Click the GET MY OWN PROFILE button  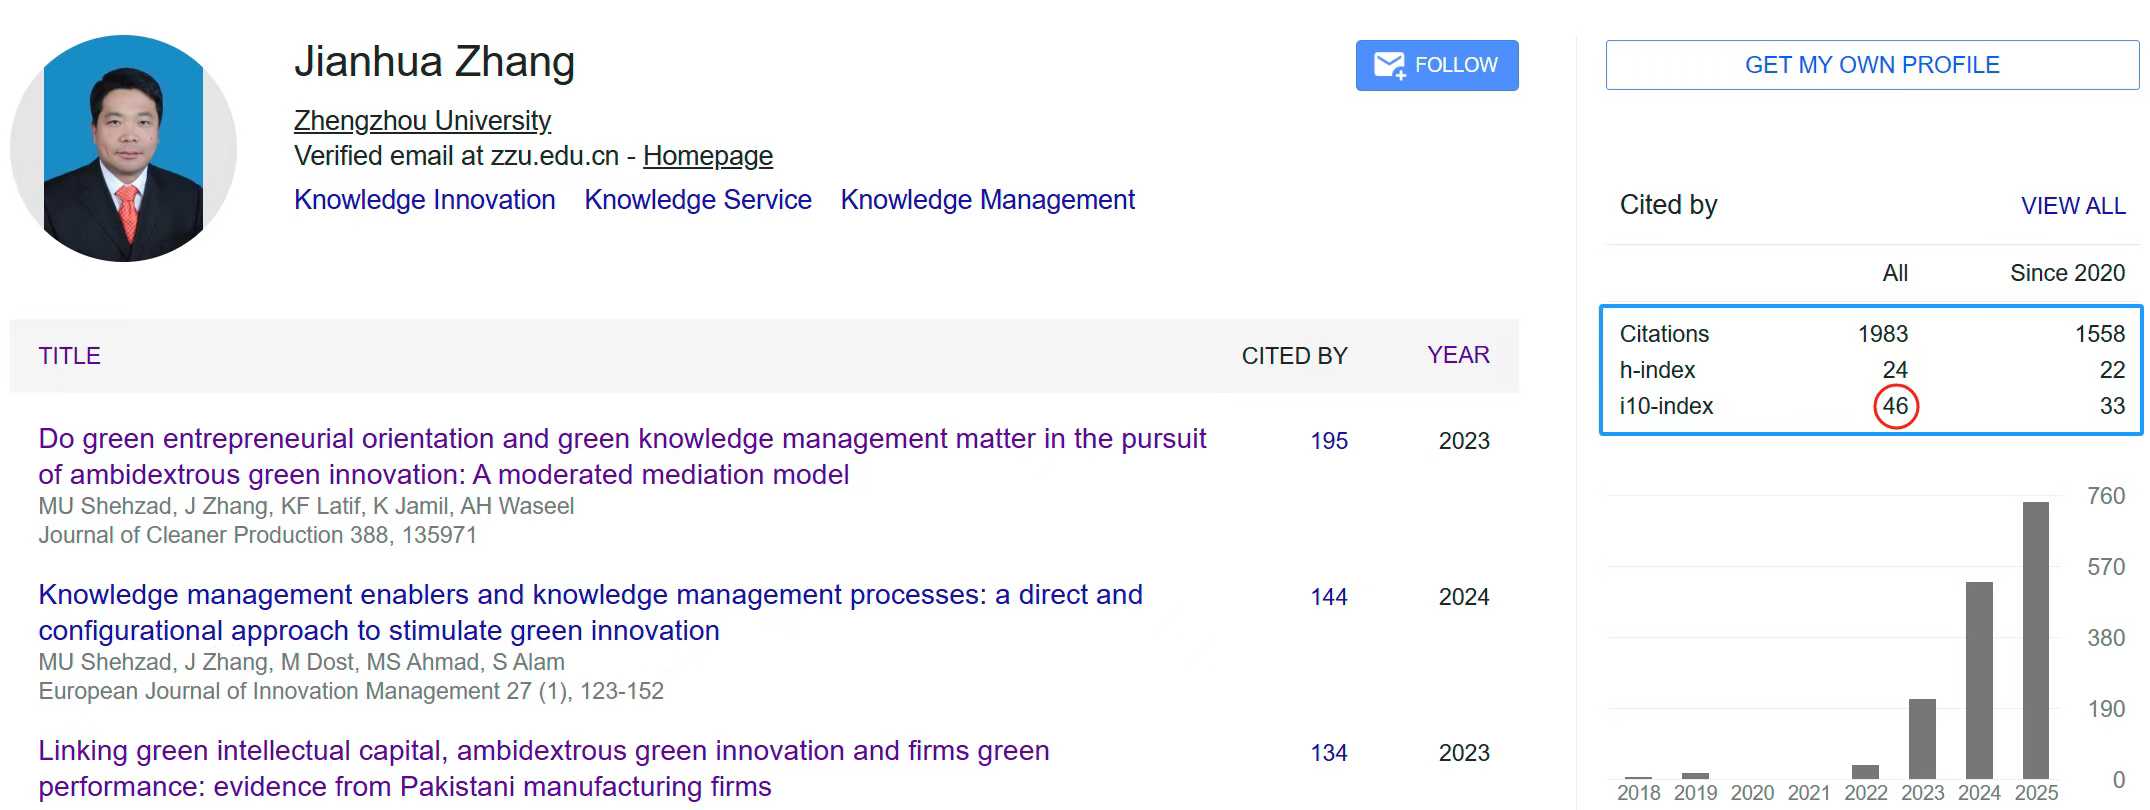tap(1871, 65)
